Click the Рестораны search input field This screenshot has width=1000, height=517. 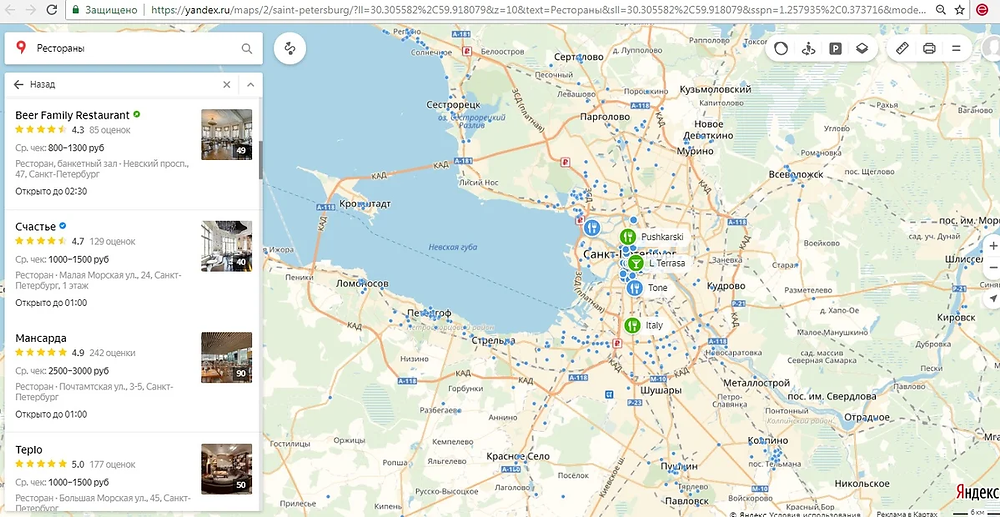tap(130, 48)
